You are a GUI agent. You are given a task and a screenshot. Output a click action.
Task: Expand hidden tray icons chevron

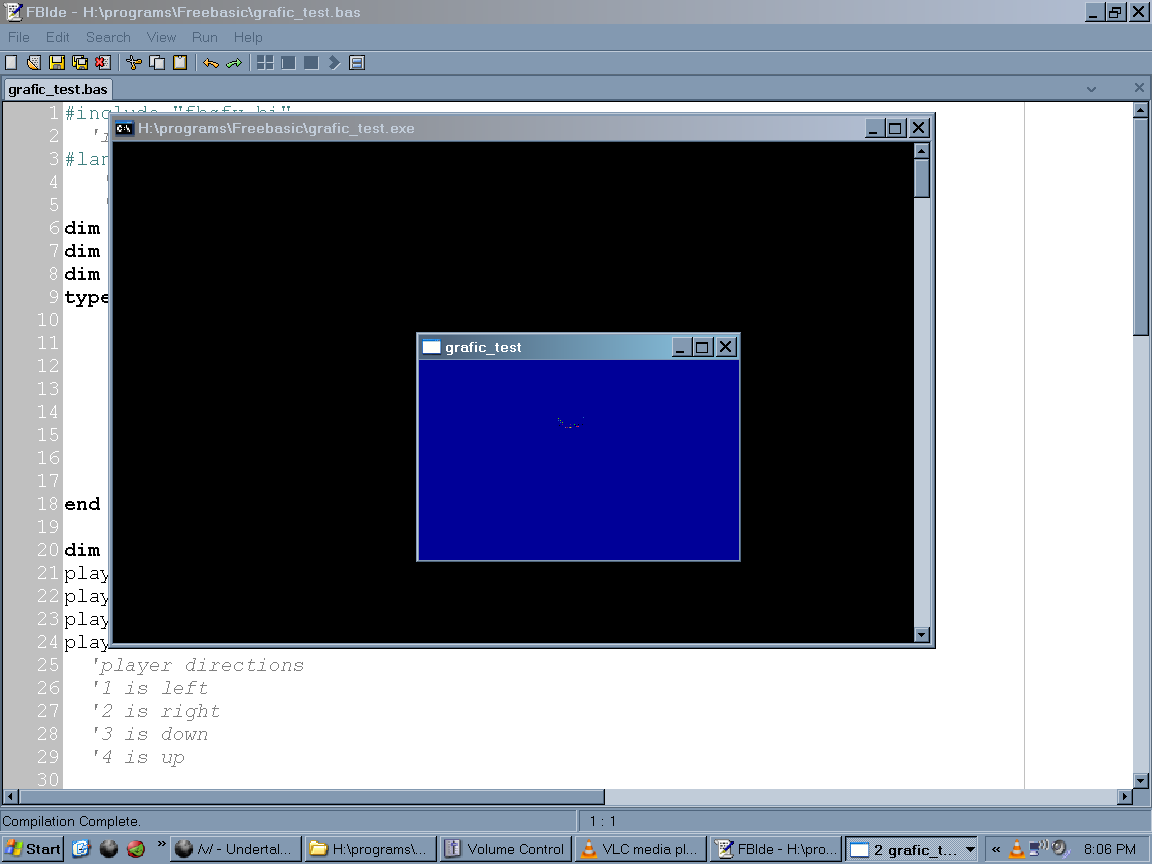click(996, 849)
